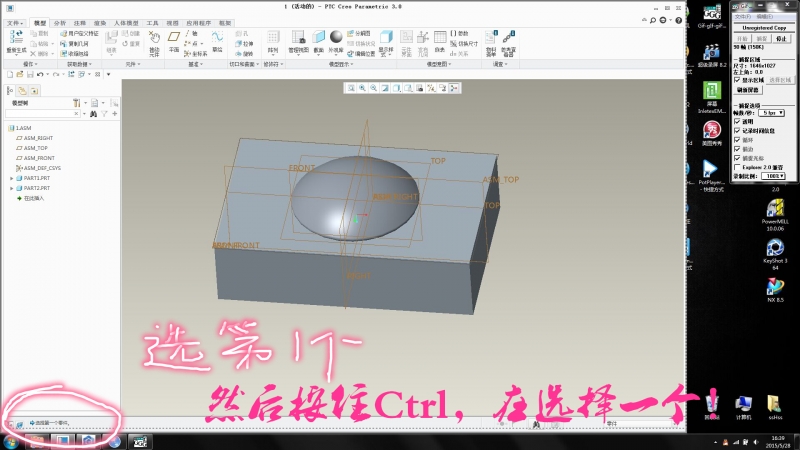
Task: Open NX 8.5 desktop shortcut
Action: pyautogui.click(x=775, y=290)
